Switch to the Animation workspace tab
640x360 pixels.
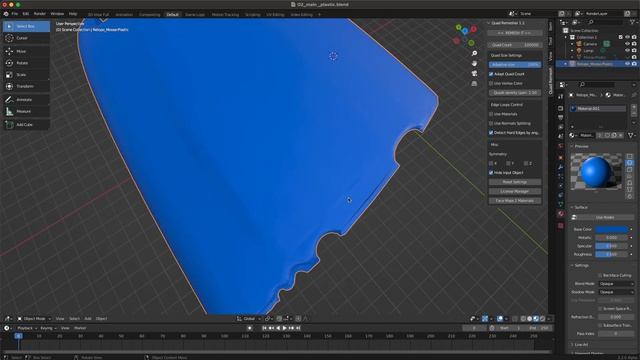124,15
